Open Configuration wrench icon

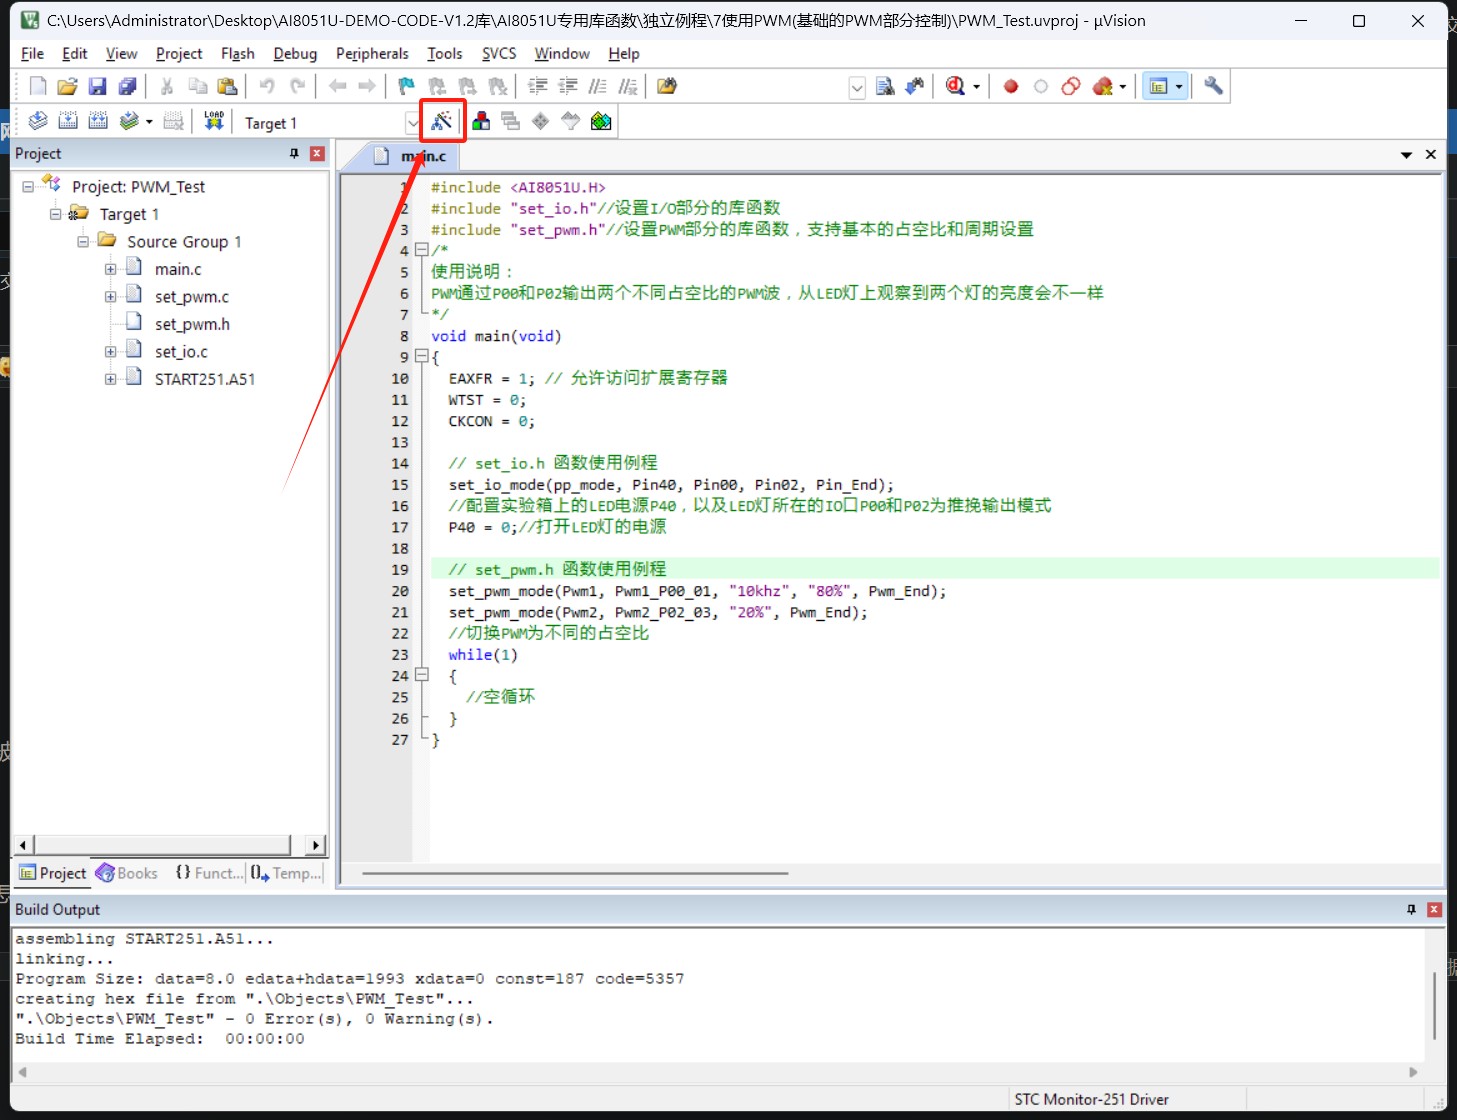[1213, 87]
